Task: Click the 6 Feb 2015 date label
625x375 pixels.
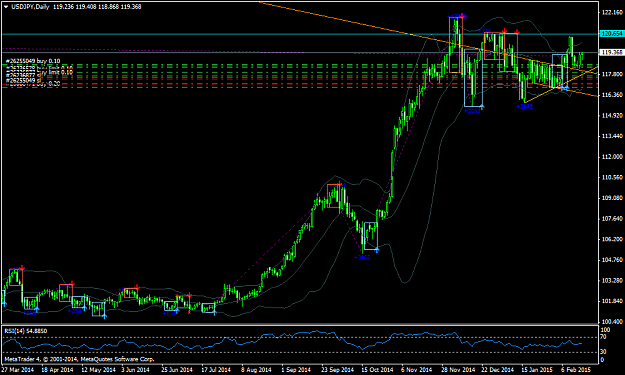Action: click(576, 369)
